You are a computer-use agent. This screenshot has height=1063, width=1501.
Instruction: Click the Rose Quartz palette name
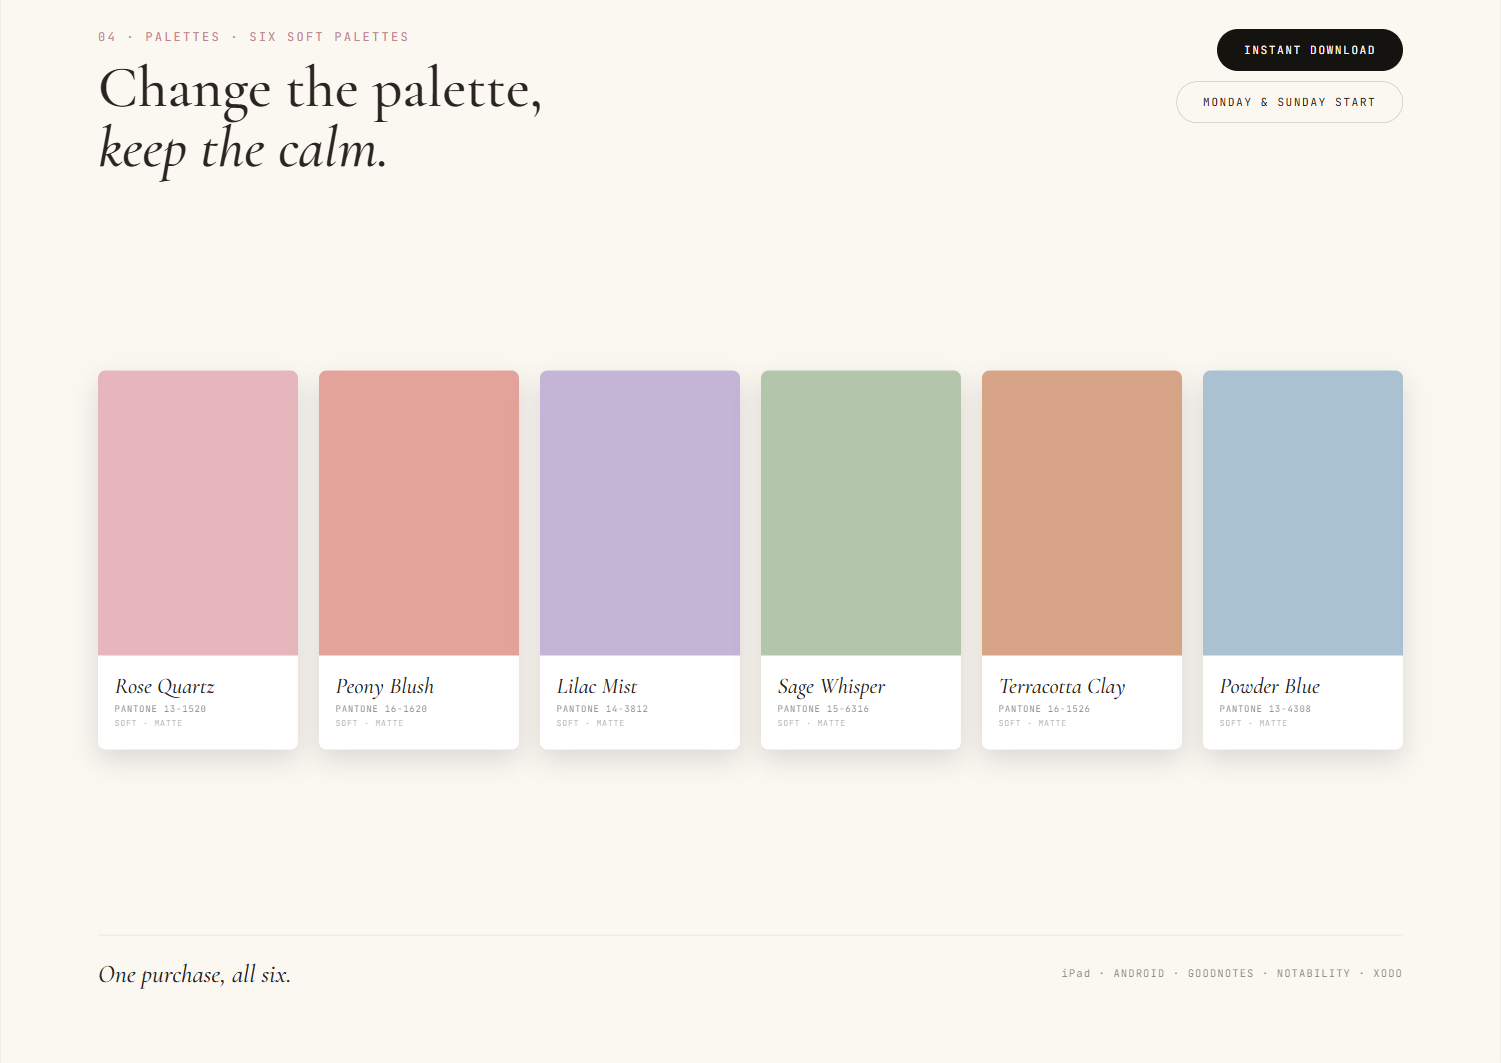coord(165,687)
